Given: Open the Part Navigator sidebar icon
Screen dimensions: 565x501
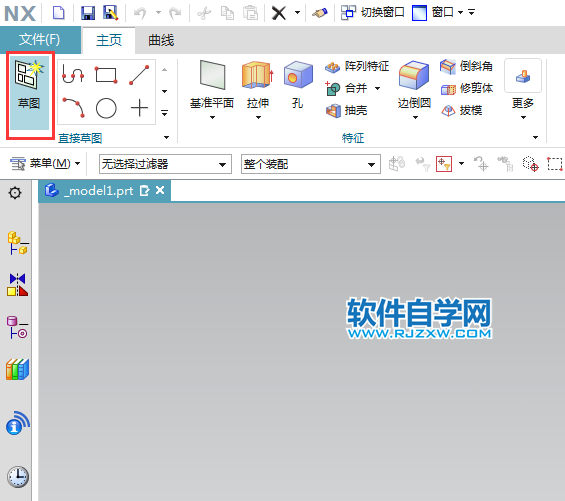Looking at the screenshot, I should (17, 327).
